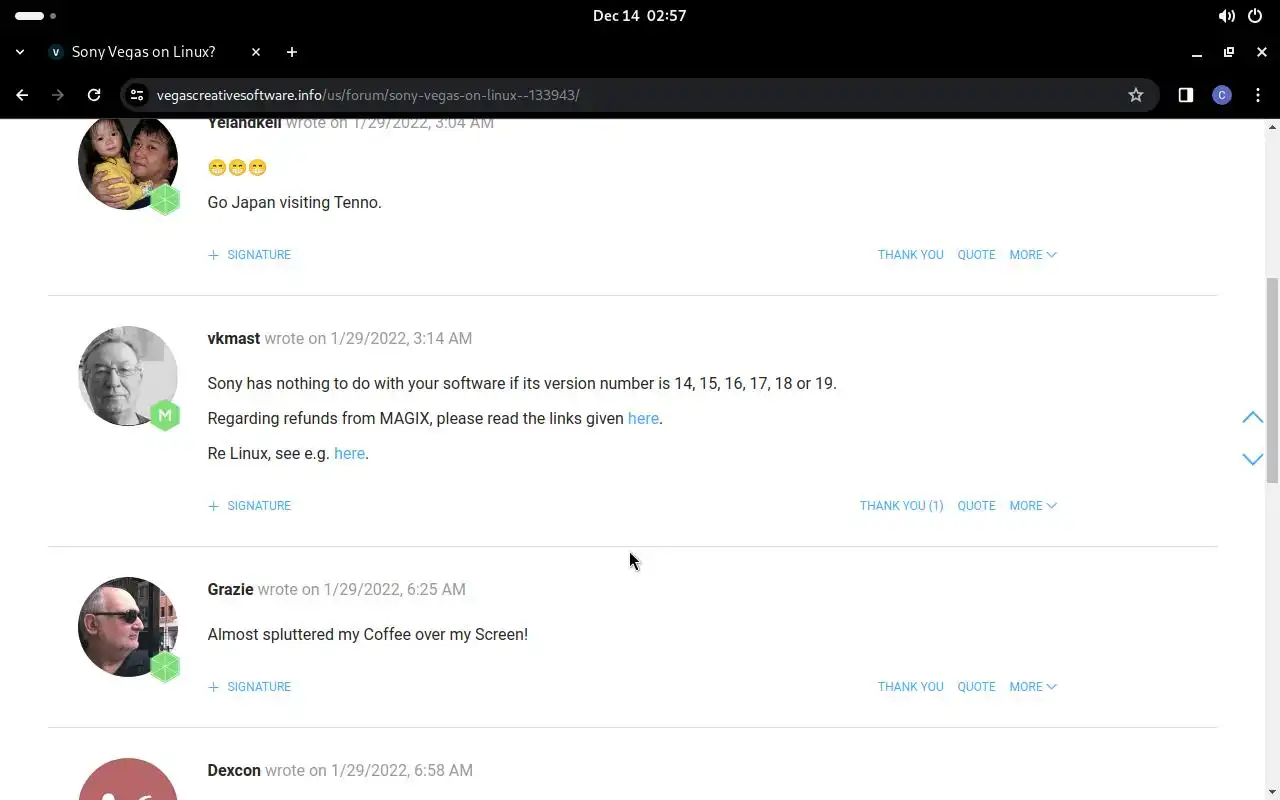Click the sentence starting 'Sony has nothing to do'
1280x800 pixels.
click(522, 383)
